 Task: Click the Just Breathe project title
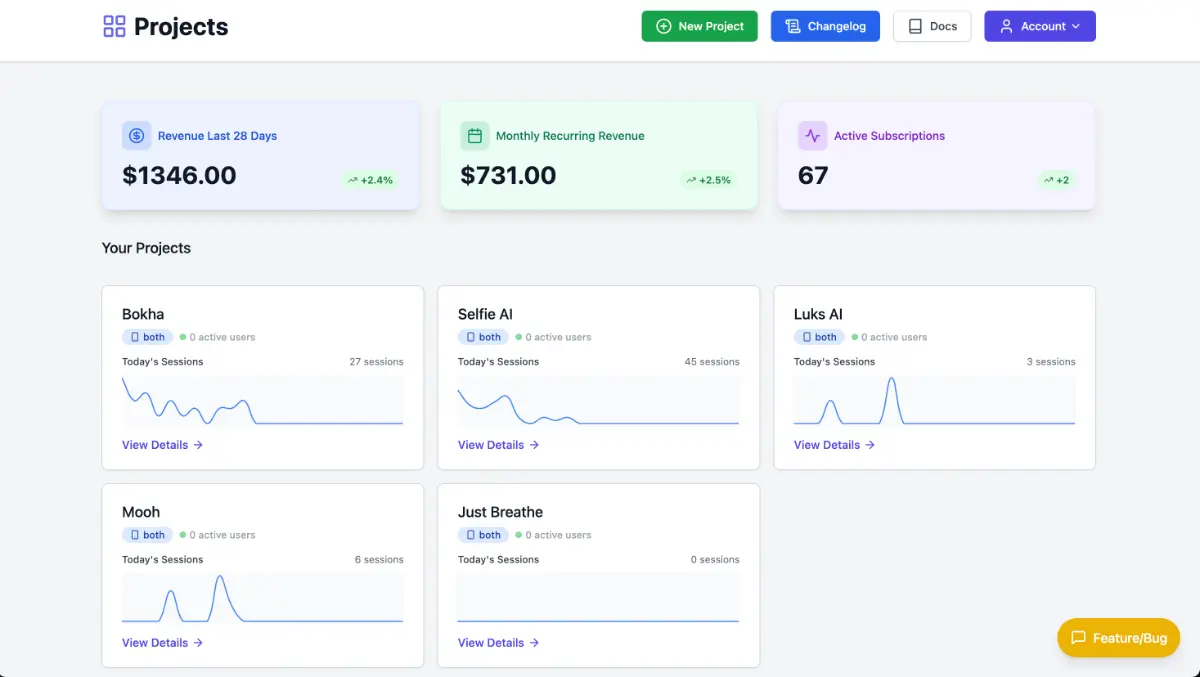coord(501,512)
